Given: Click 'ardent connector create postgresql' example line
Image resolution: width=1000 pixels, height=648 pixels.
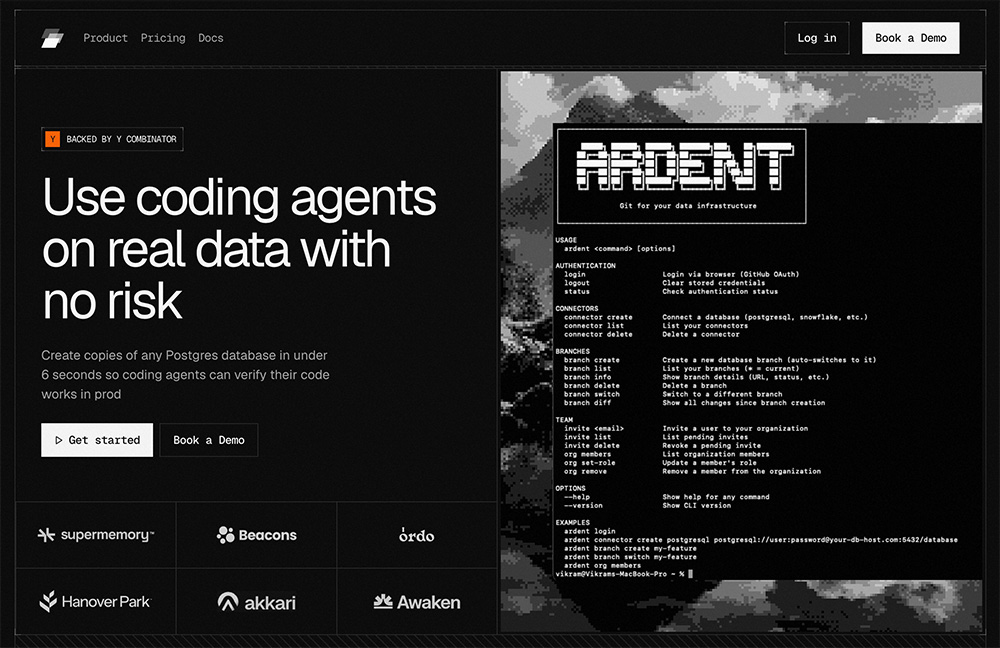Looking at the screenshot, I should [x=761, y=540].
